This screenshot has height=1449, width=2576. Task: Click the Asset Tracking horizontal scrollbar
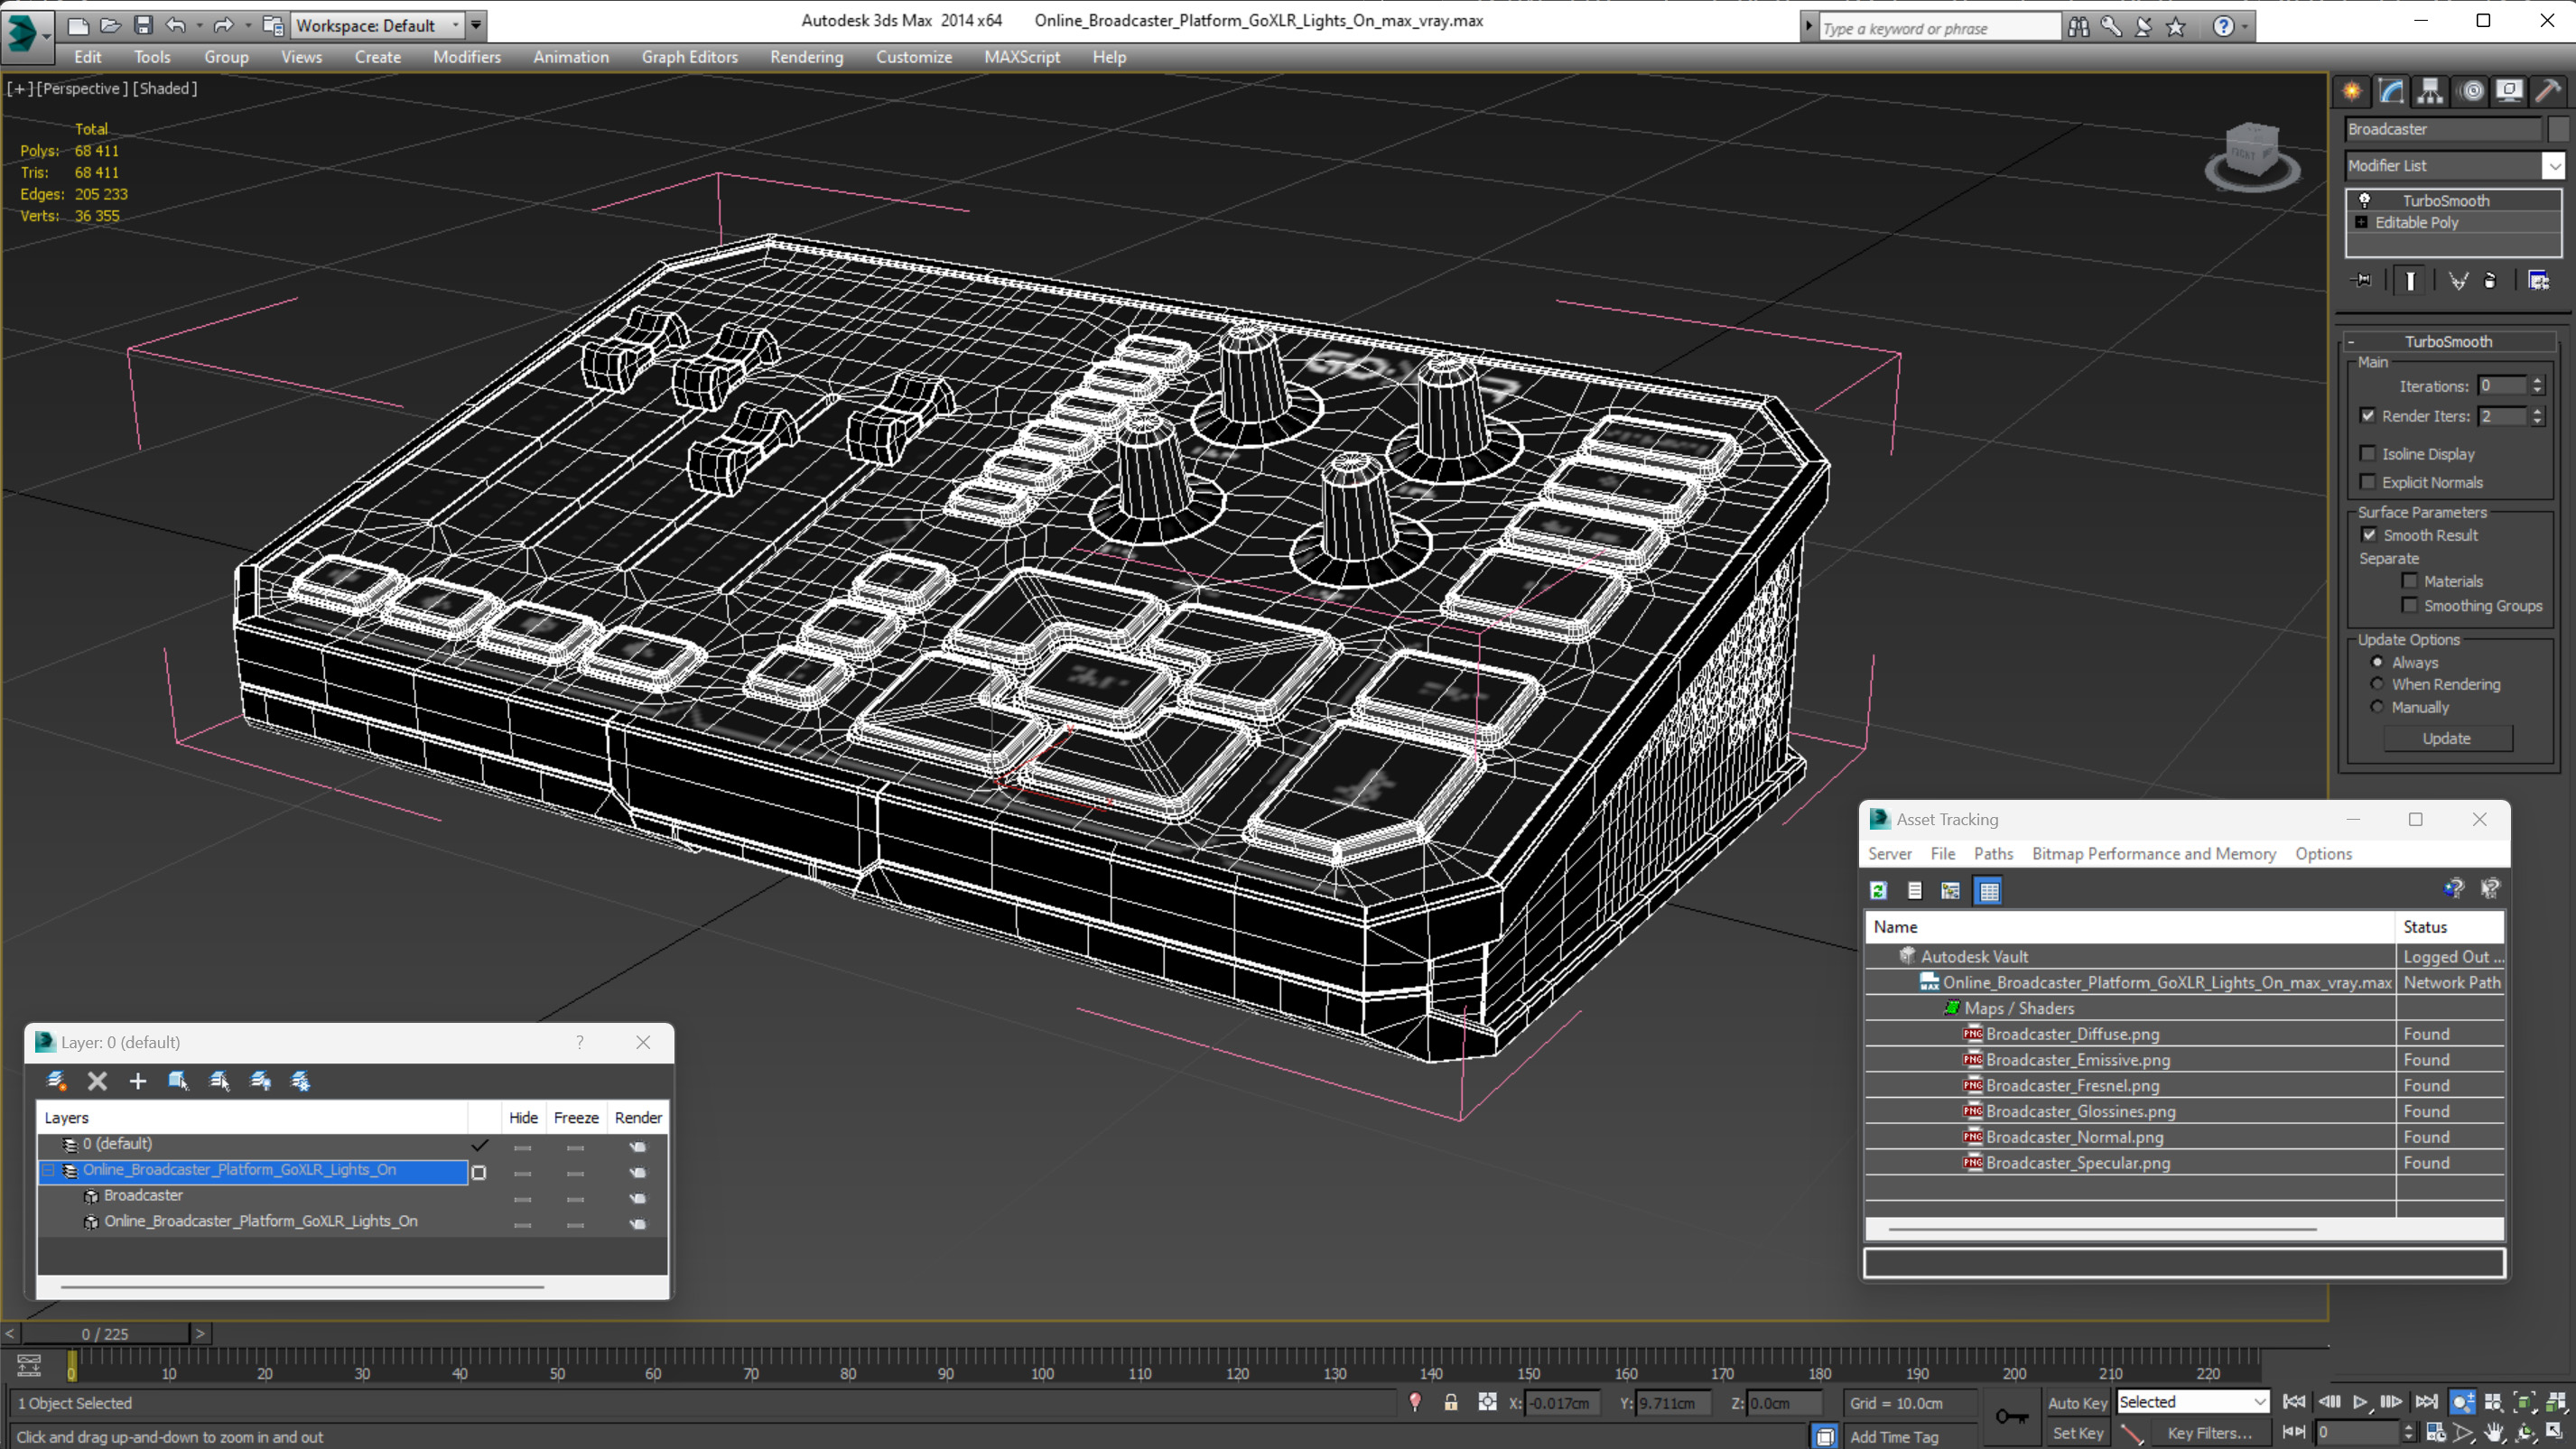(x=2102, y=1229)
